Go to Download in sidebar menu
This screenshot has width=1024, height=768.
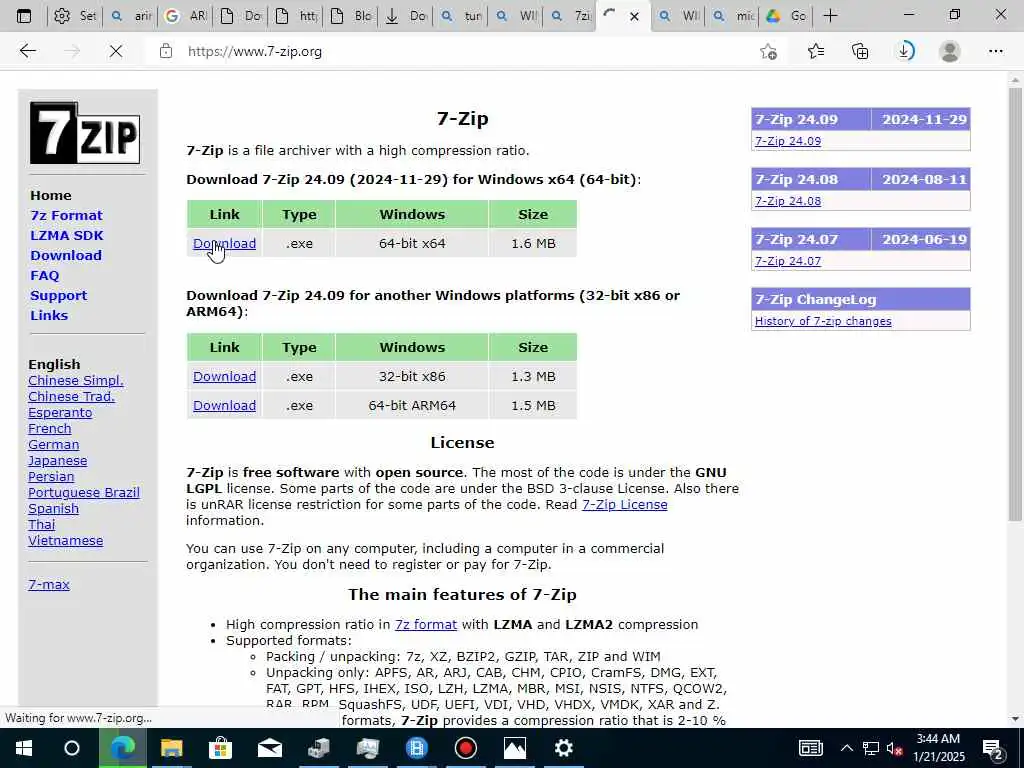tap(65, 255)
